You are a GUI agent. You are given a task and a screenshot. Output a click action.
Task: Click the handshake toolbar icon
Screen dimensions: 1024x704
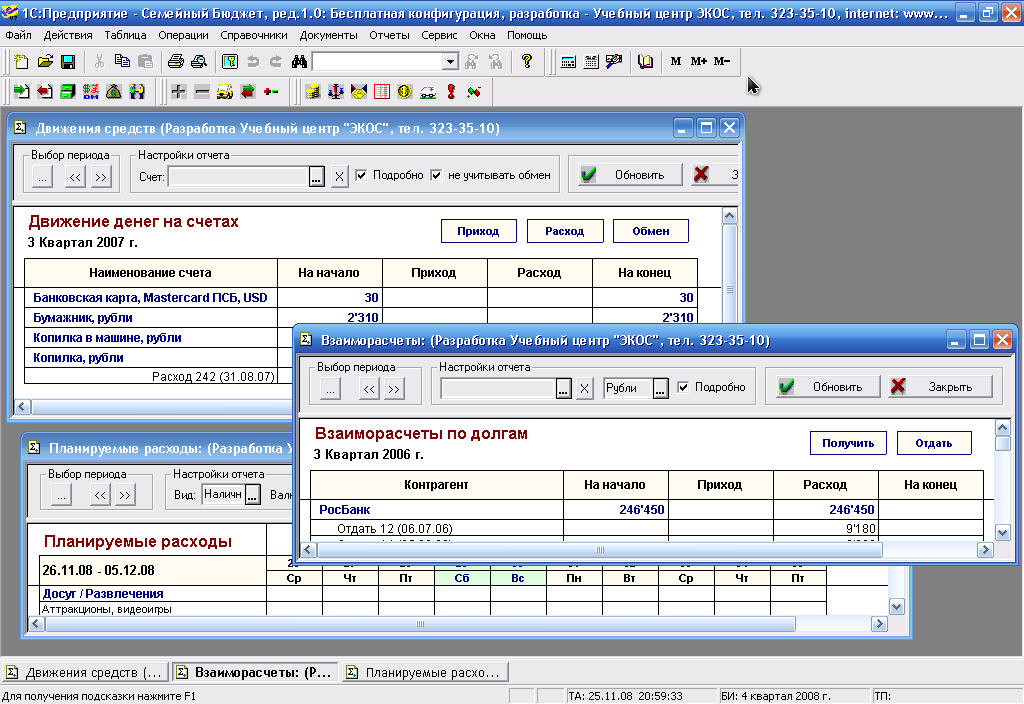pos(359,91)
